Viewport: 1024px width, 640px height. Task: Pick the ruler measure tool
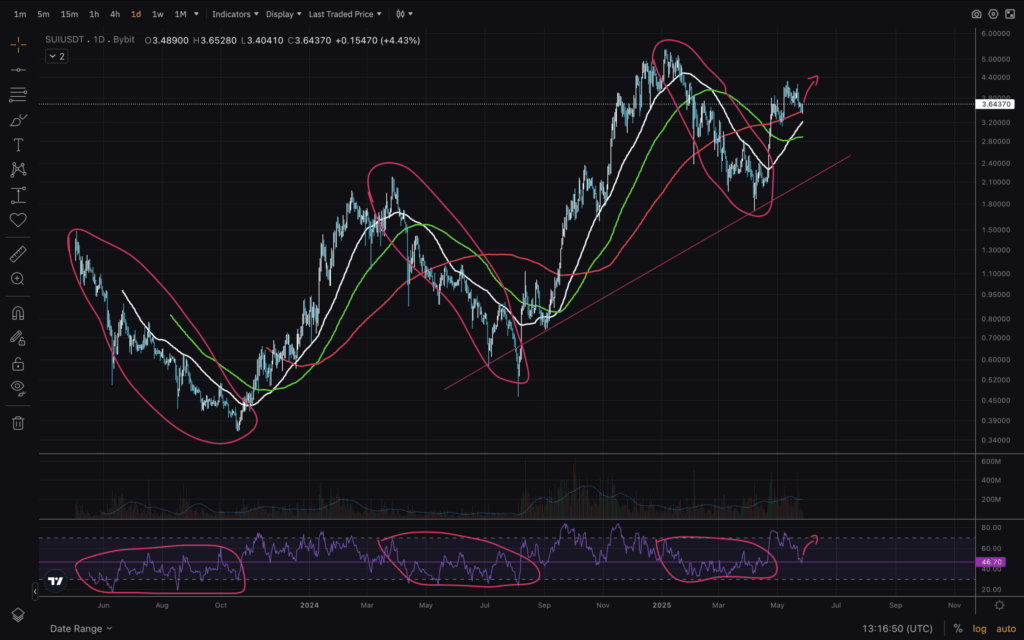(x=18, y=254)
